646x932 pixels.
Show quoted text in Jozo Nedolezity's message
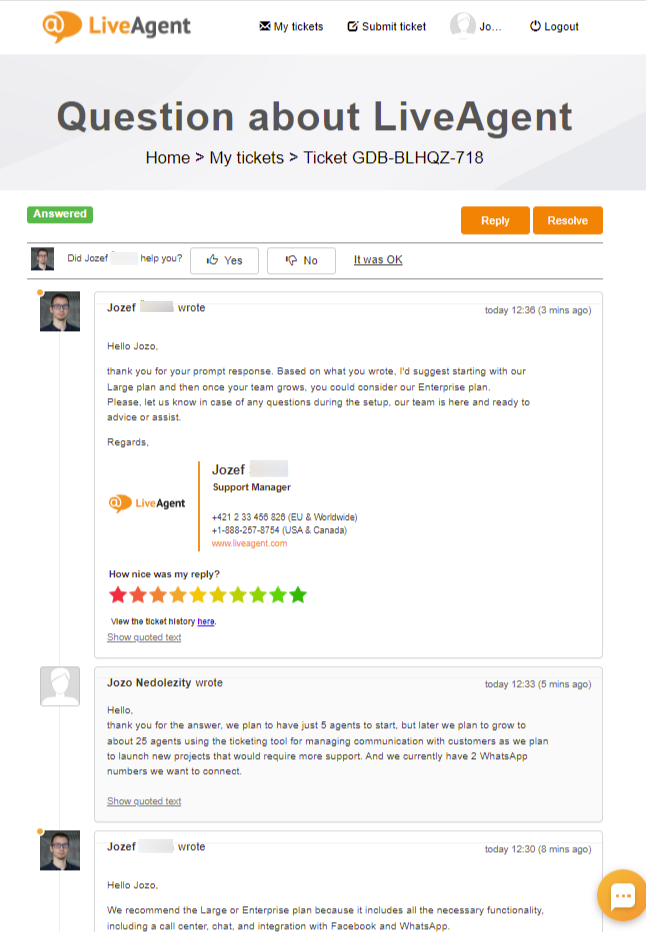click(x=144, y=801)
